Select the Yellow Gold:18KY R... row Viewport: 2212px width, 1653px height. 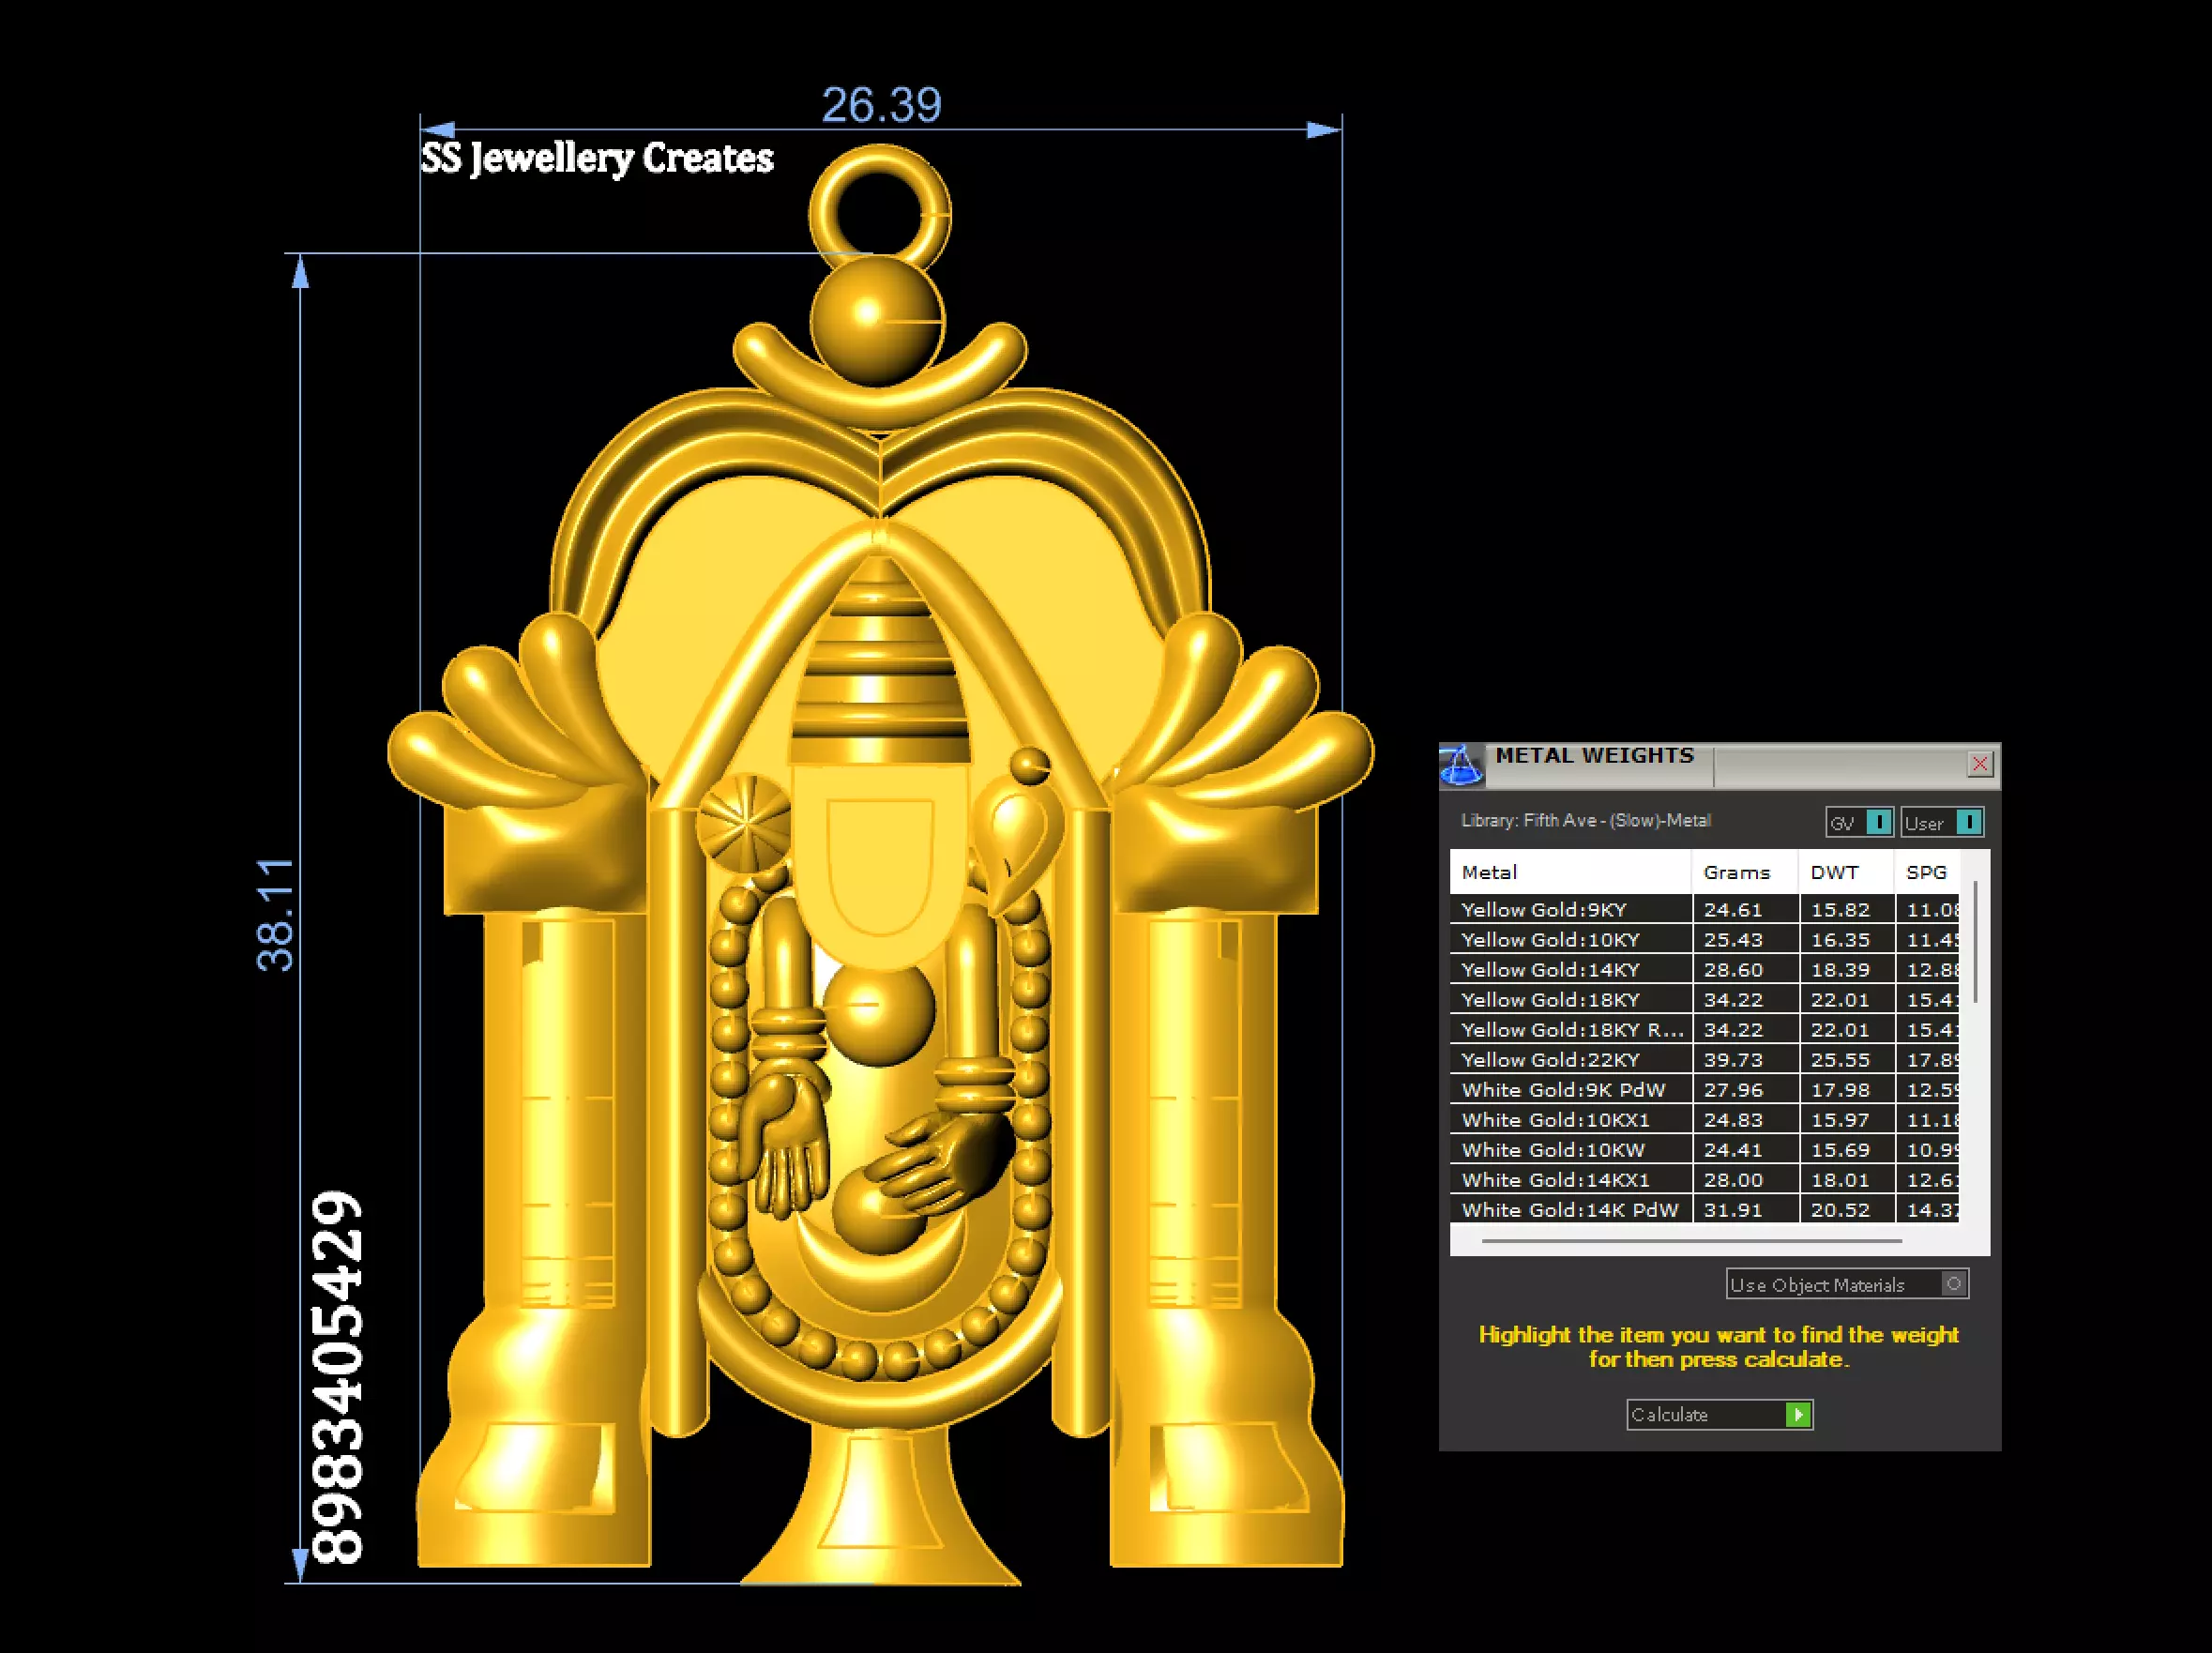point(1705,1030)
